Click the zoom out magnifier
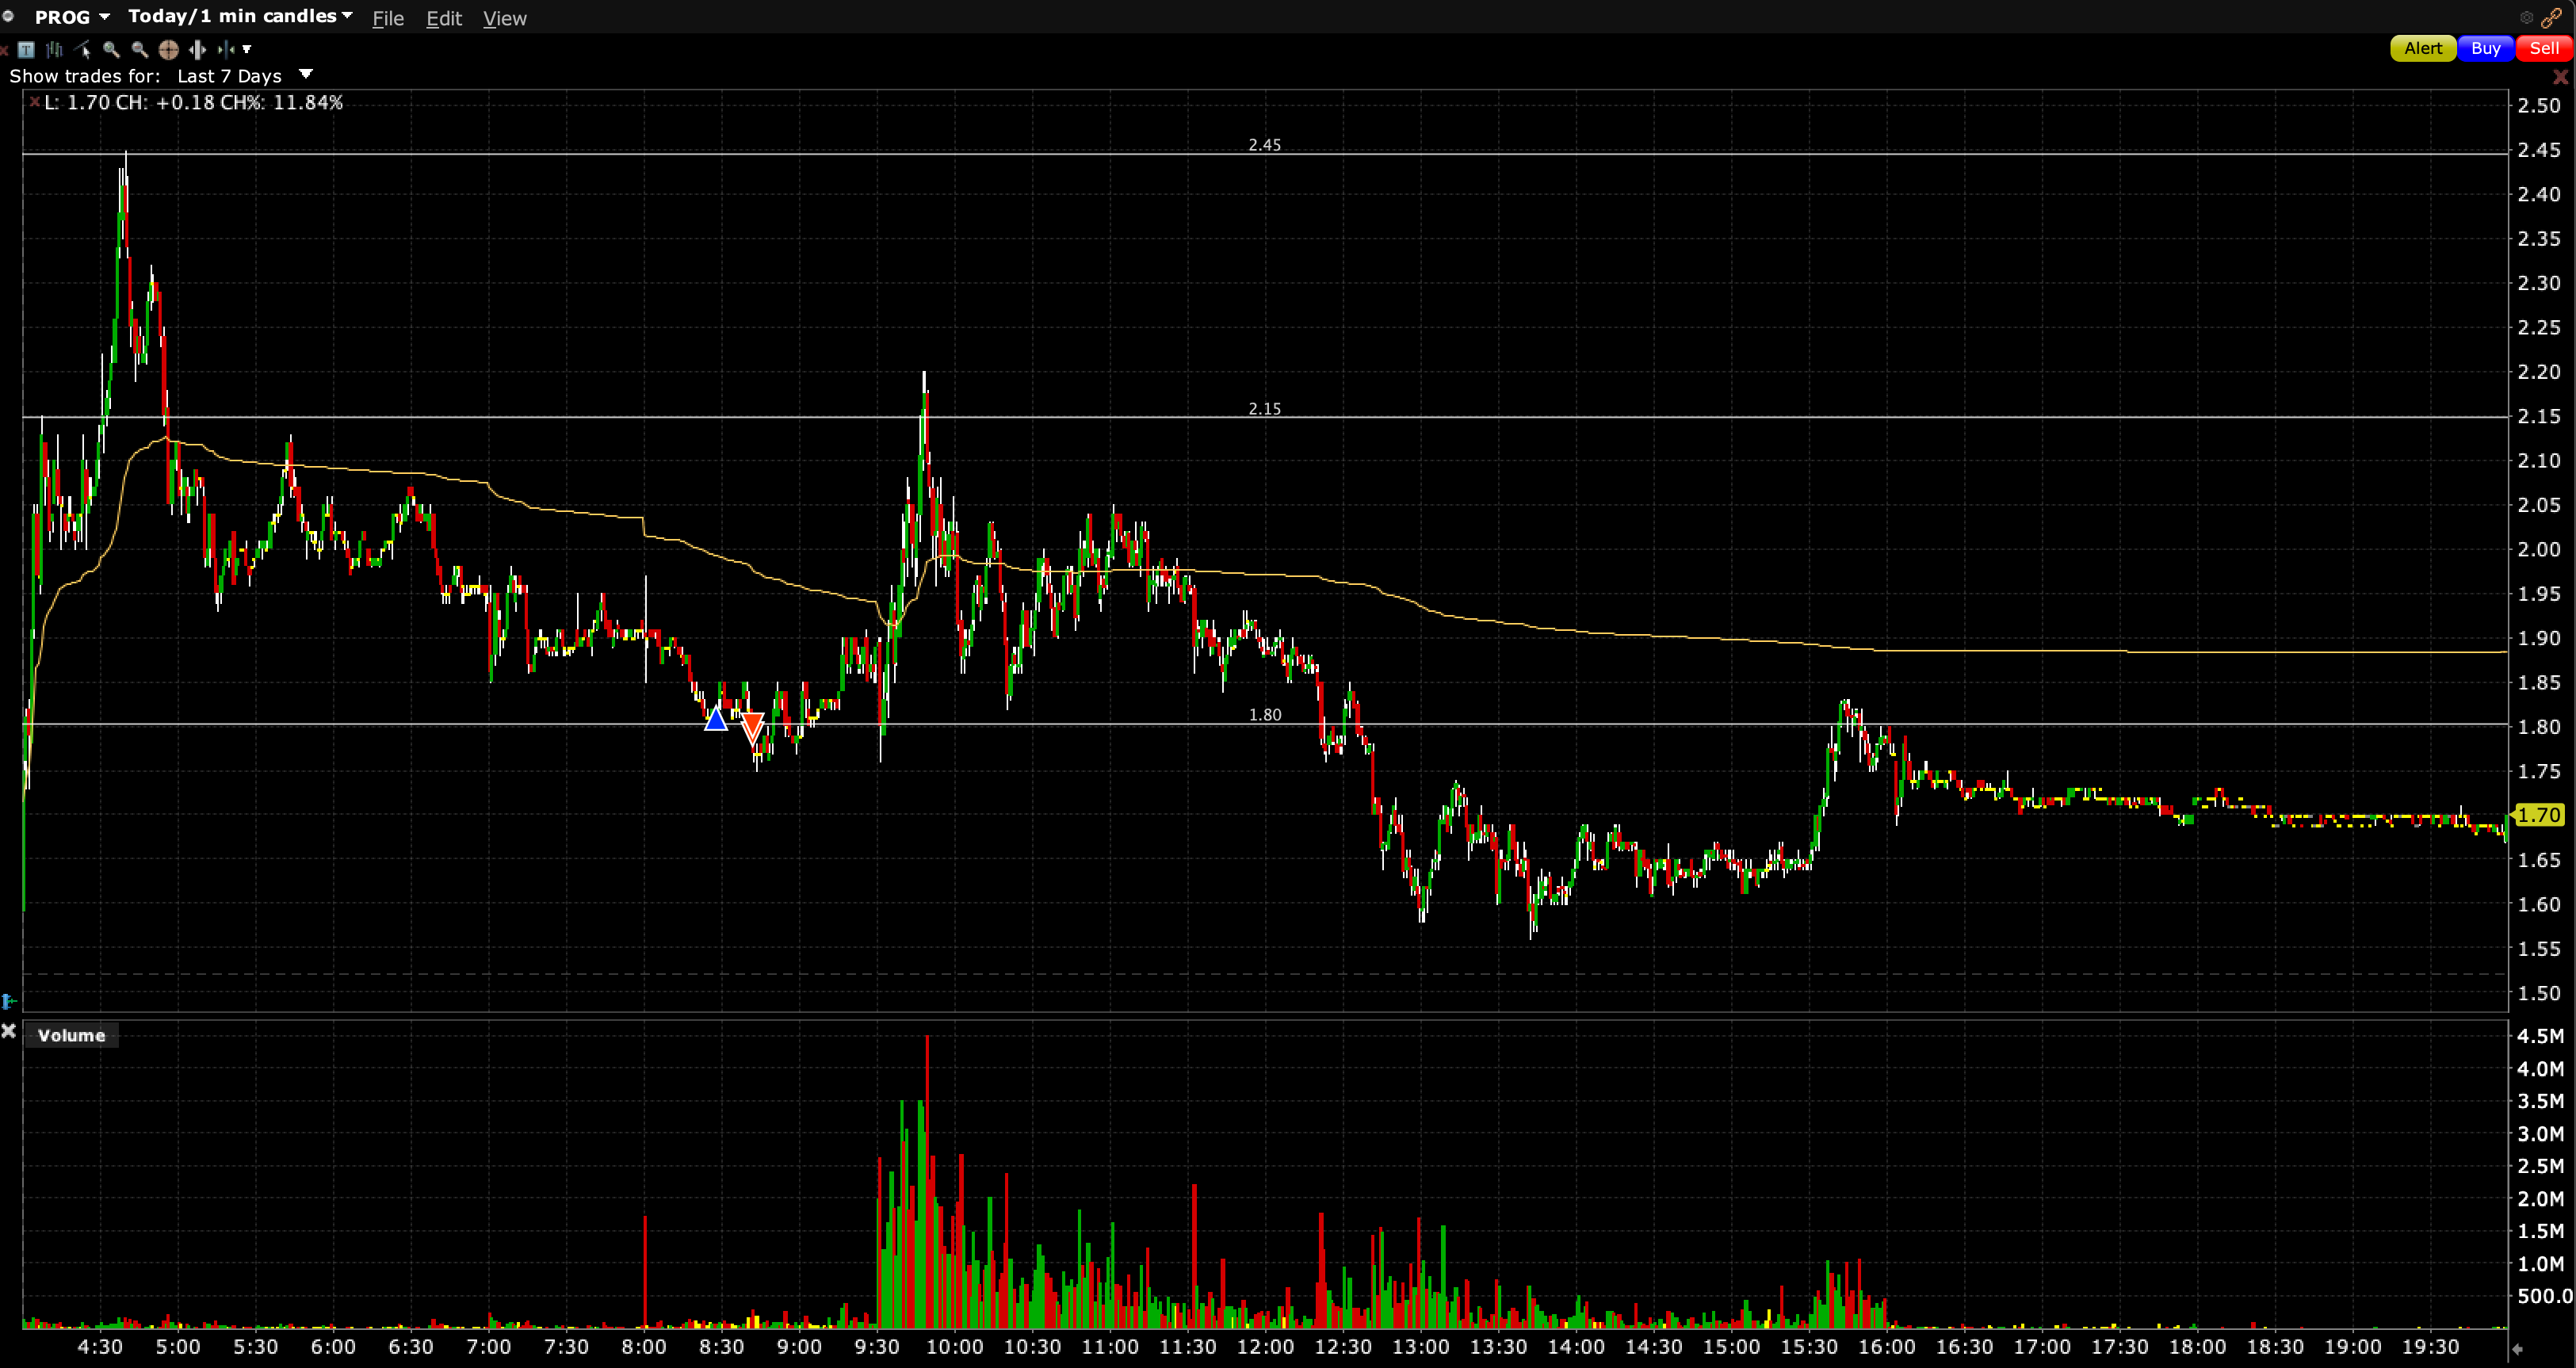Image resolution: width=2576 pixels, height=1368 pixels. pos(140,49)
